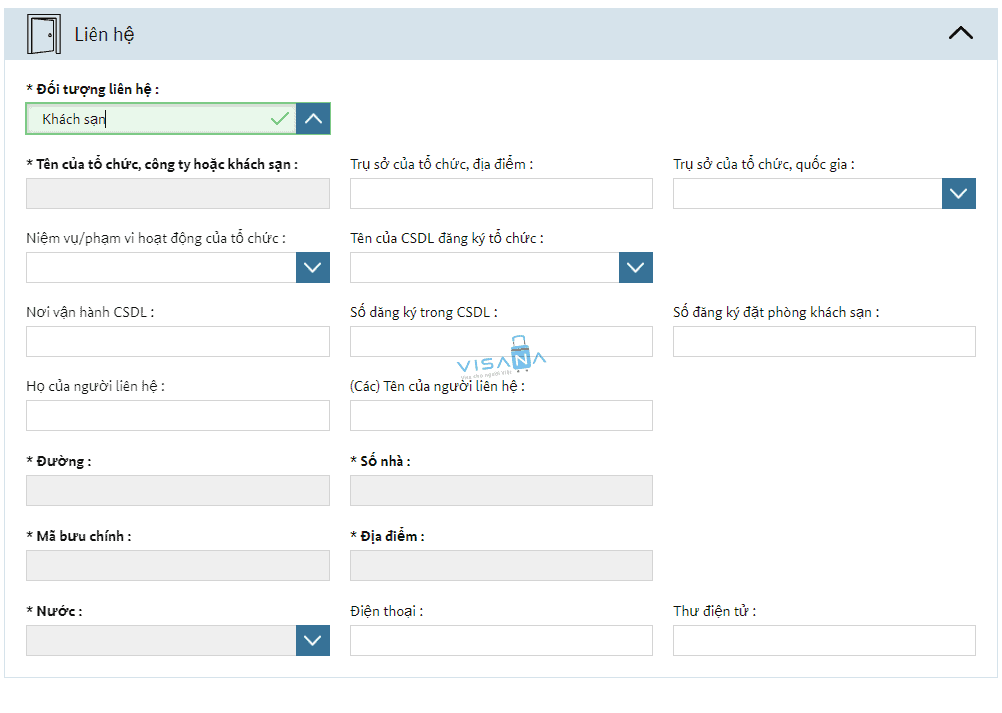
Task: Focus the Tên của tổ chức, công ty hoặc khách sạn field
Action: coord(178,194)
